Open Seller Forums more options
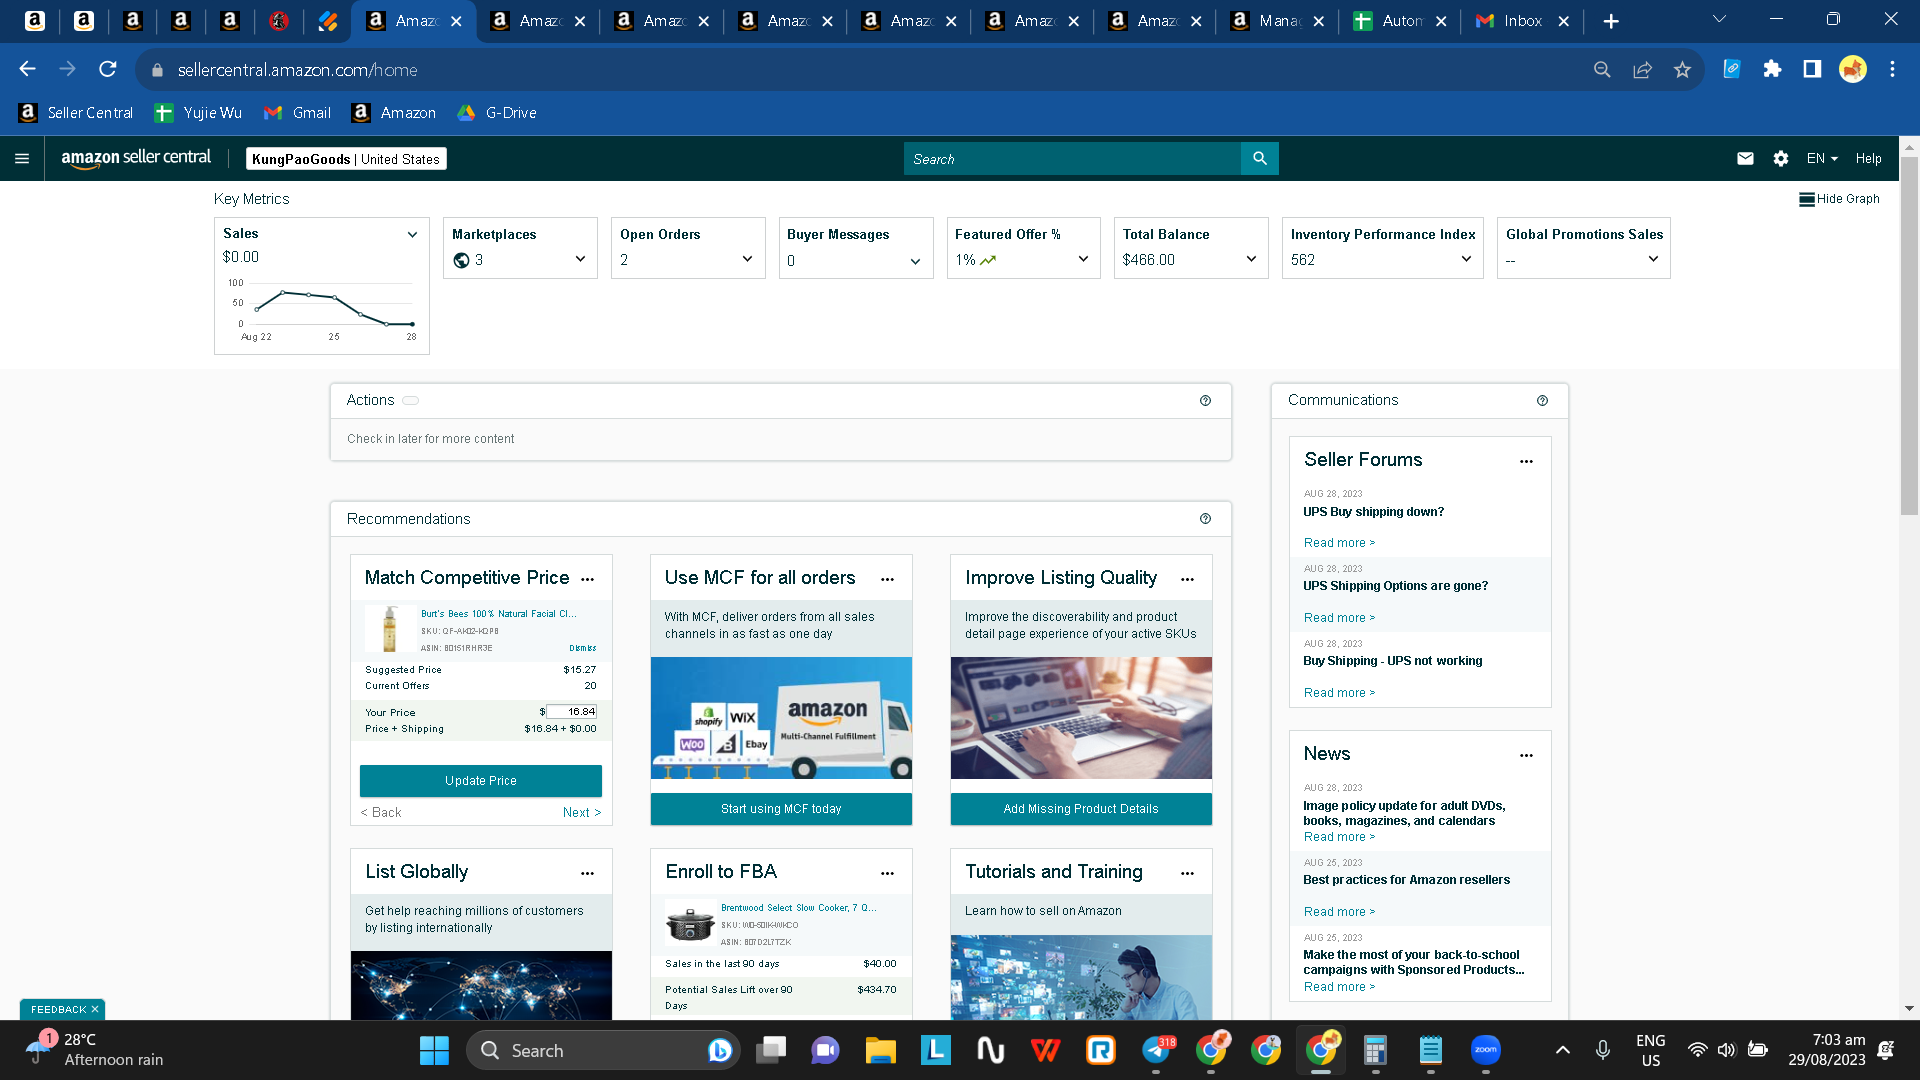Viewport: 1920px width, 1080px height. click(1527, 461)
